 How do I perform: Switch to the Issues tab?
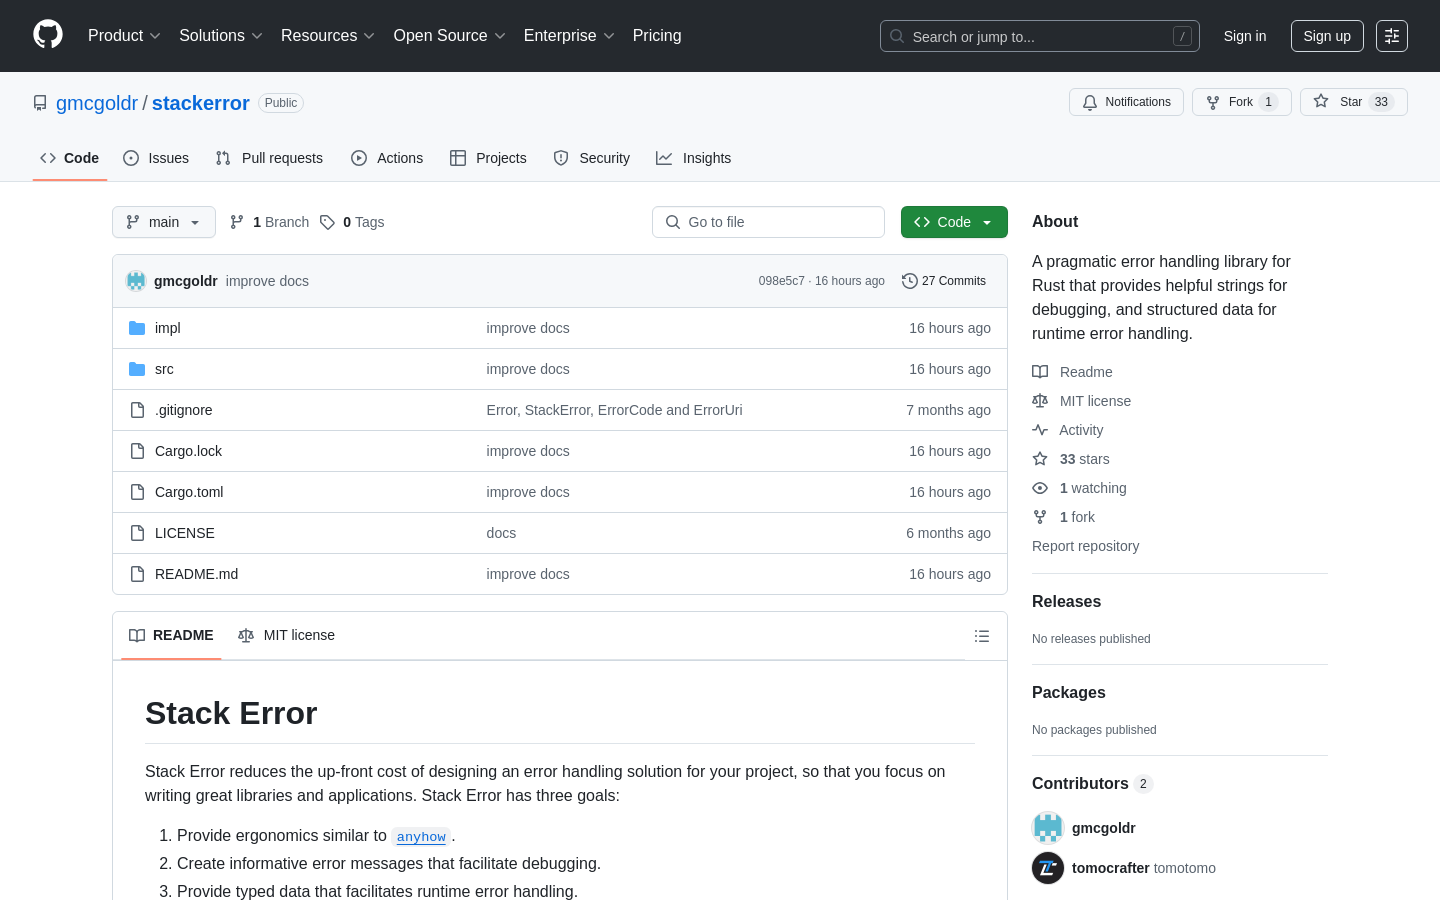pyautogui.click(x=156, y=158)
